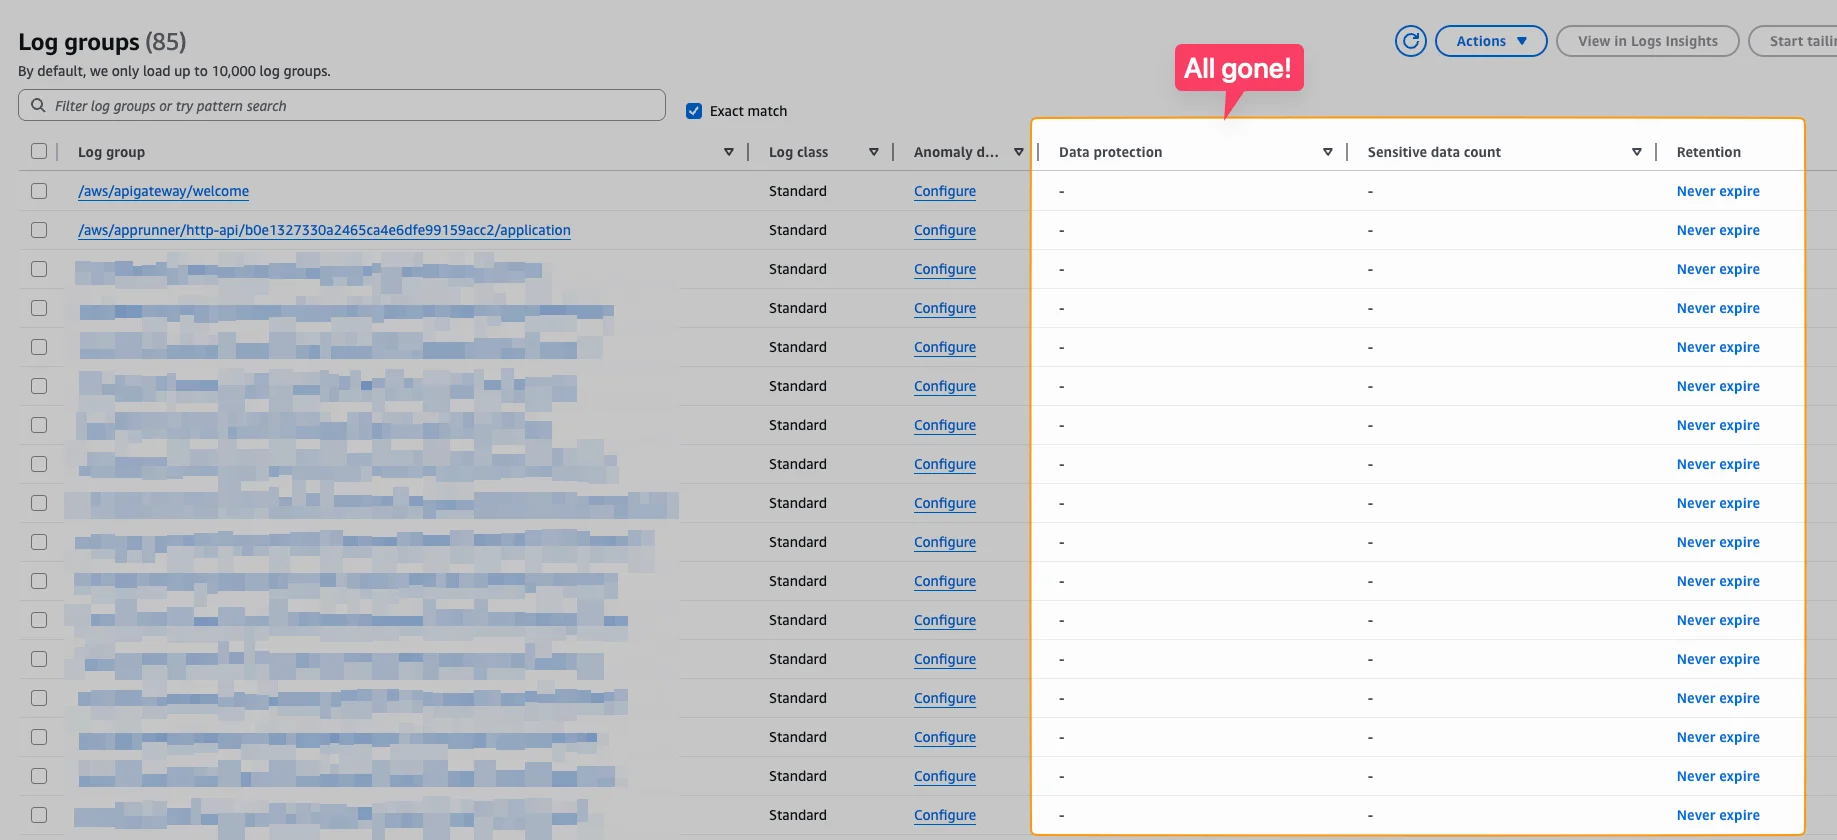Click Sensitive data count sort arrow
This screenshot has width=1837, height=840.
click(1636, 152)
